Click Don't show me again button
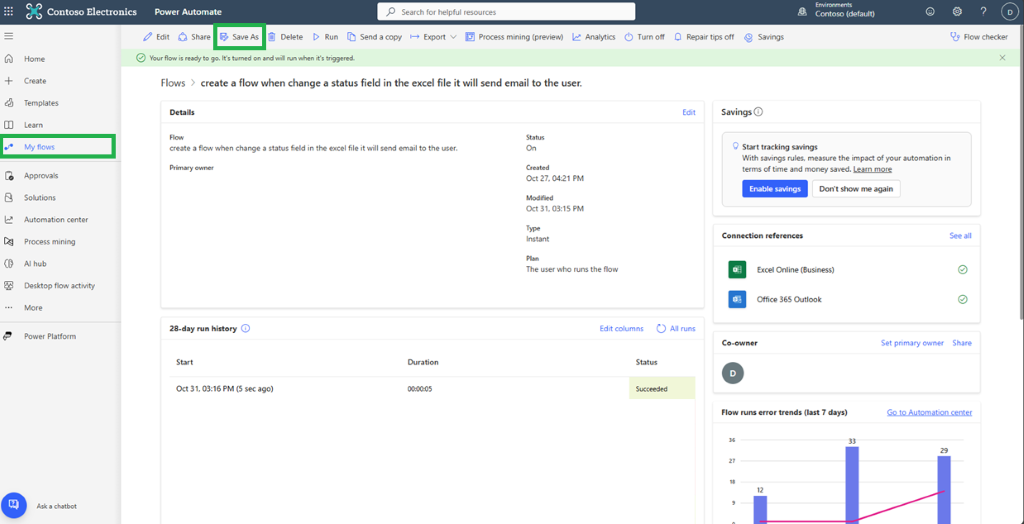 coord(856,189)
